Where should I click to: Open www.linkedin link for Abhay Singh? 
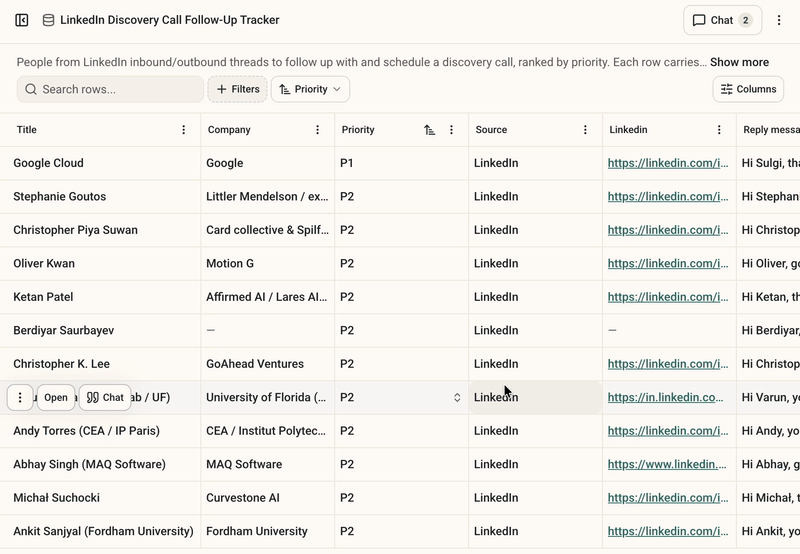coord(667,464)
